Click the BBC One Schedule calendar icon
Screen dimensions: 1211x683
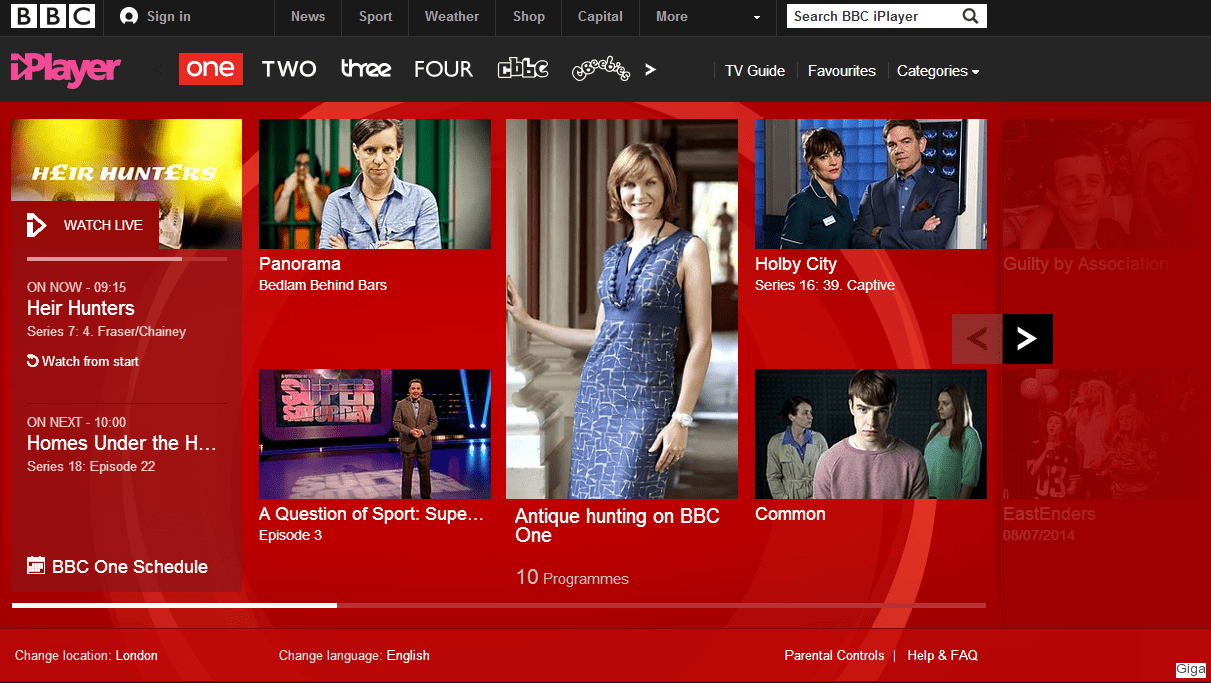36,566
